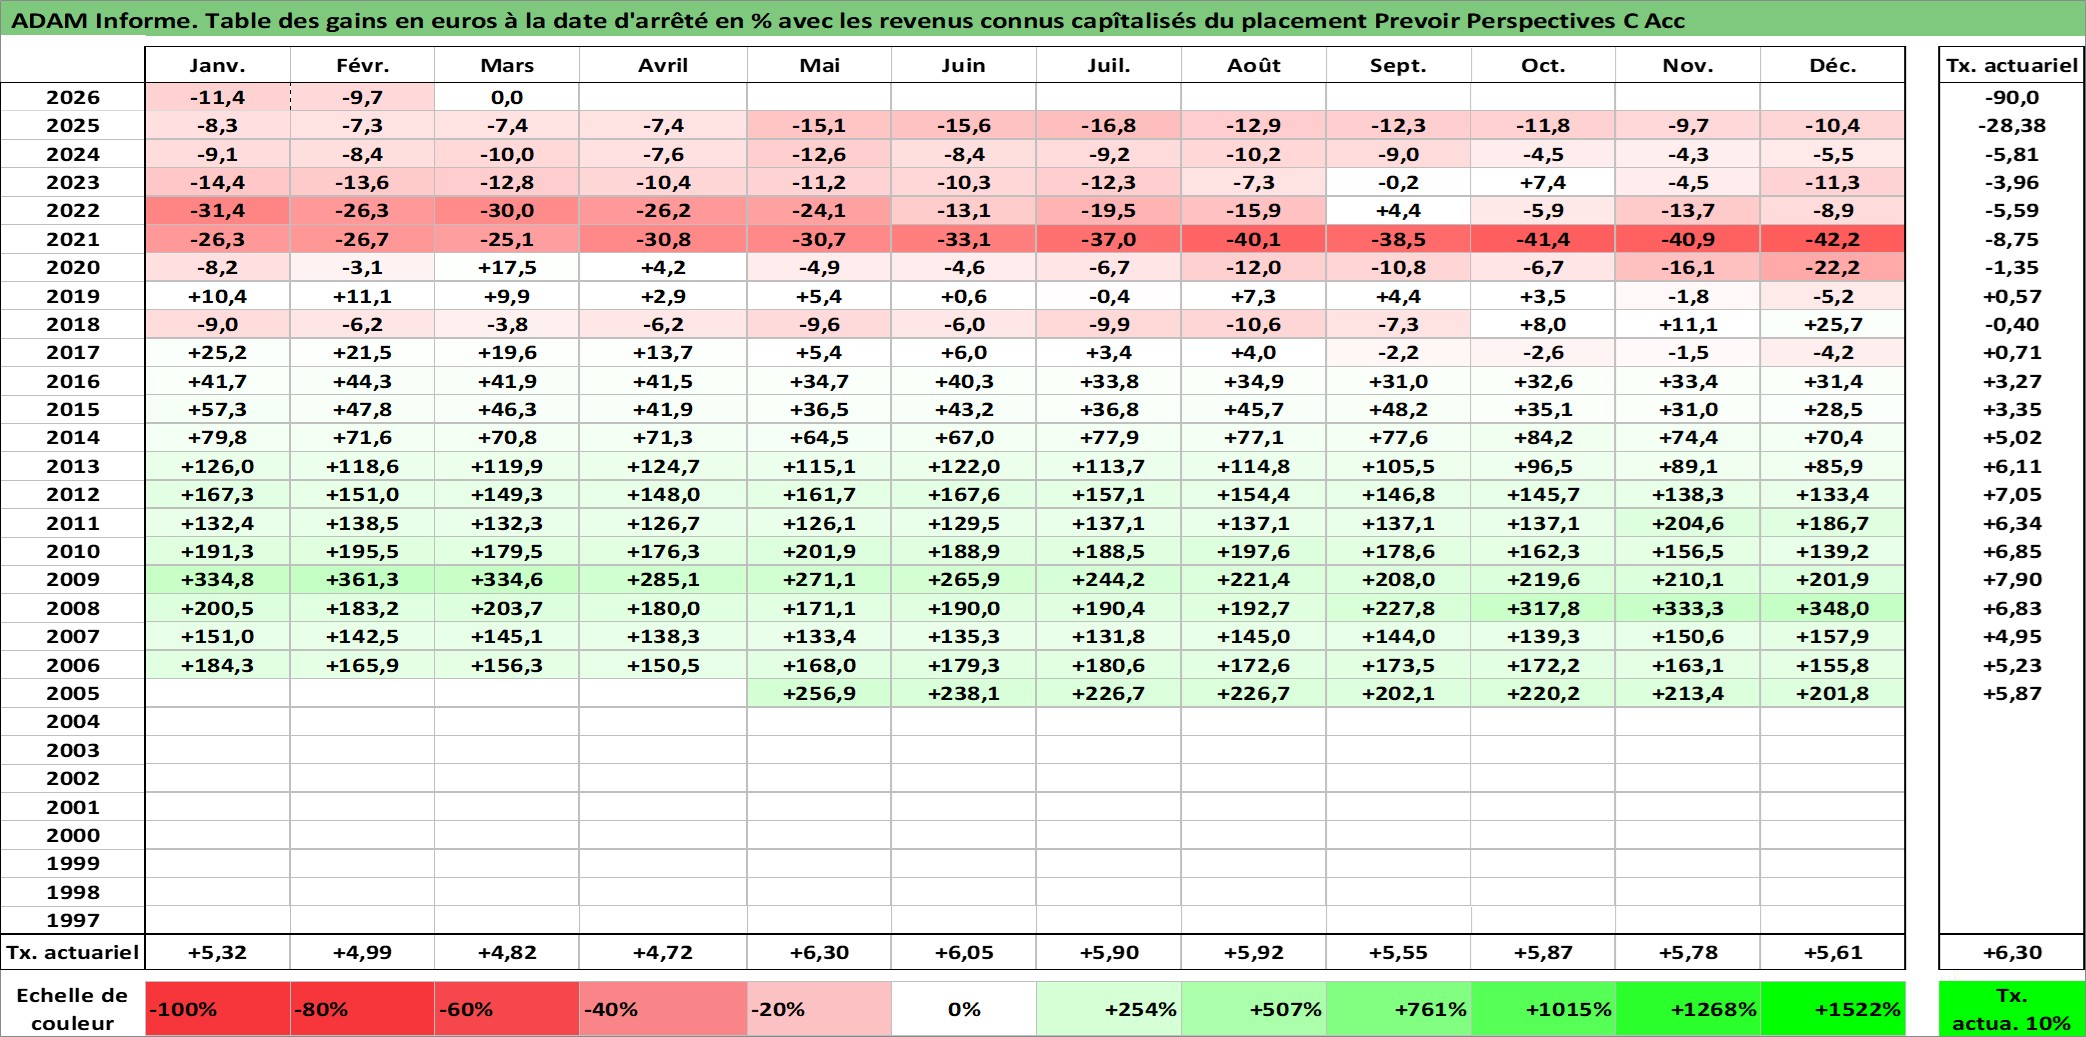Click the +361,3 cell in February 2009
Screen dimensions: 2086x1037
point(362,579)
